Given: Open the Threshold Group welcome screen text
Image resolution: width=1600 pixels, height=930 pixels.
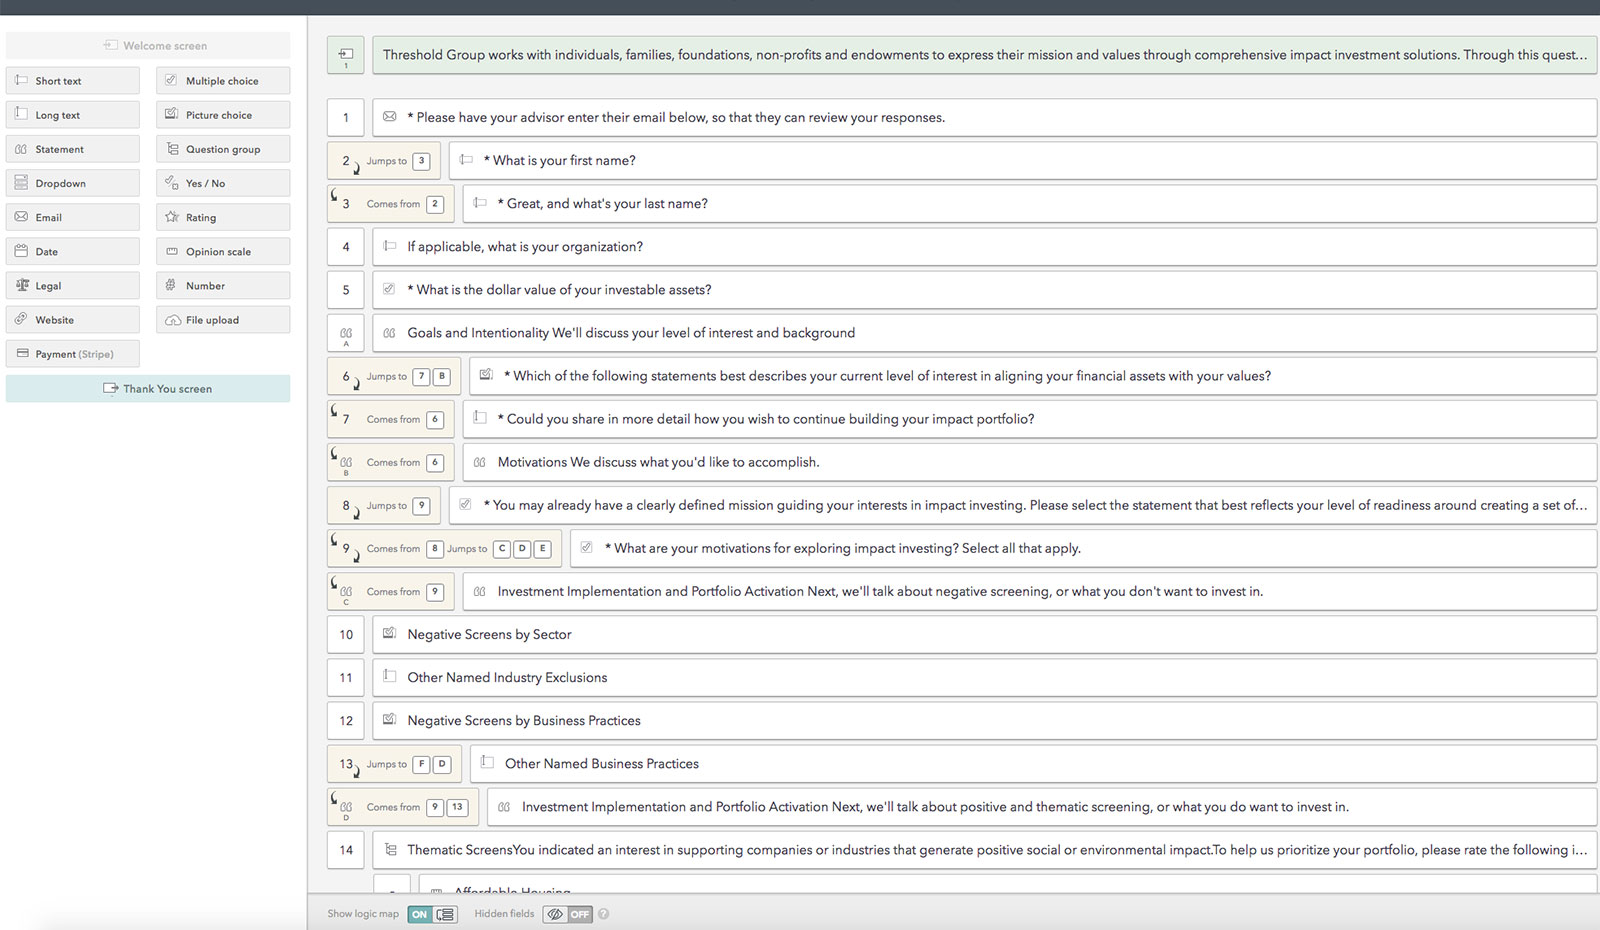Looking at the screenshot, I should [984, 55].
